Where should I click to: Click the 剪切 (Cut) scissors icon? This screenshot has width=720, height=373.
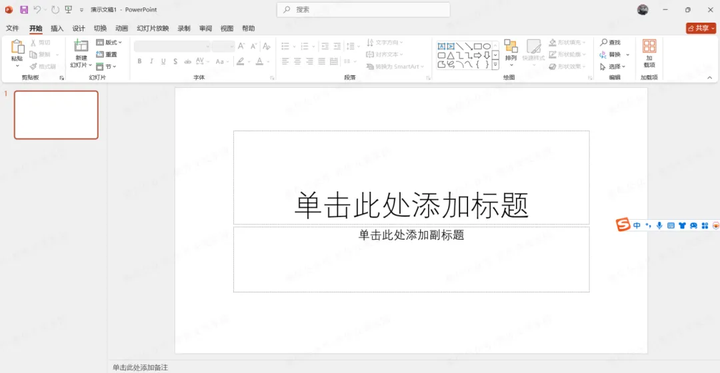click(33, 42)
